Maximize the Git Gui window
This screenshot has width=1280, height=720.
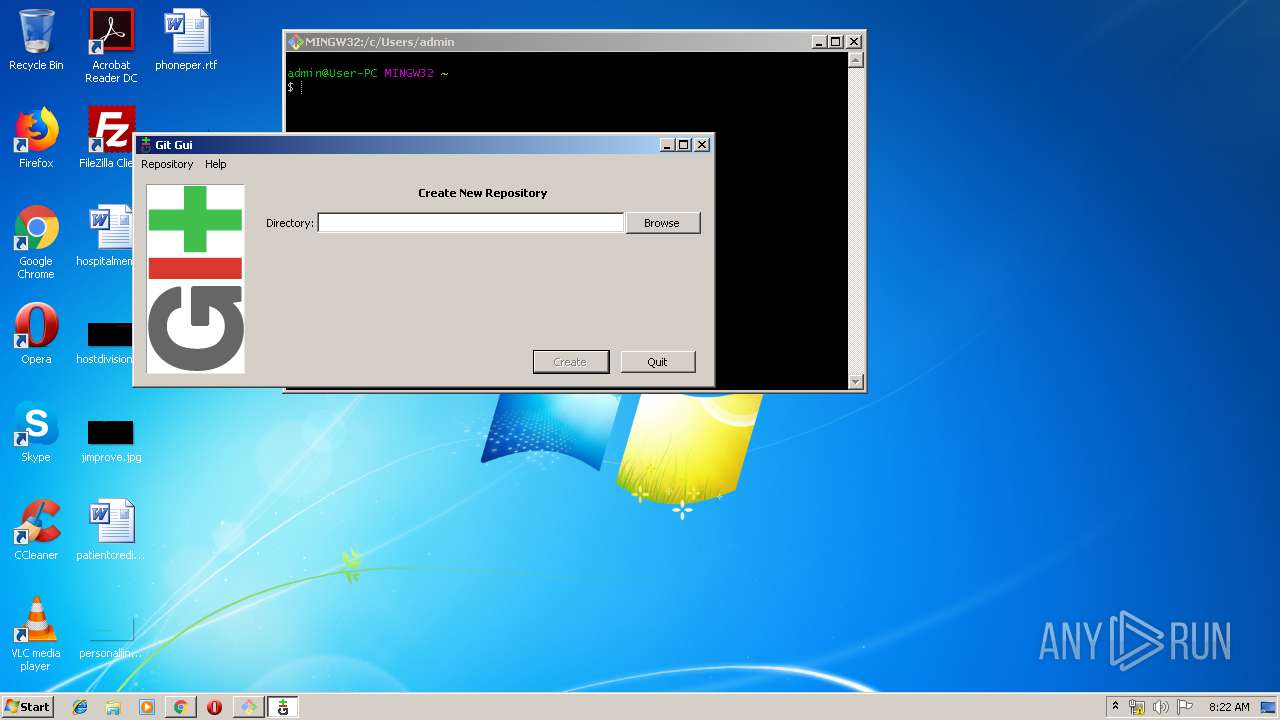[x=684, y=145]
